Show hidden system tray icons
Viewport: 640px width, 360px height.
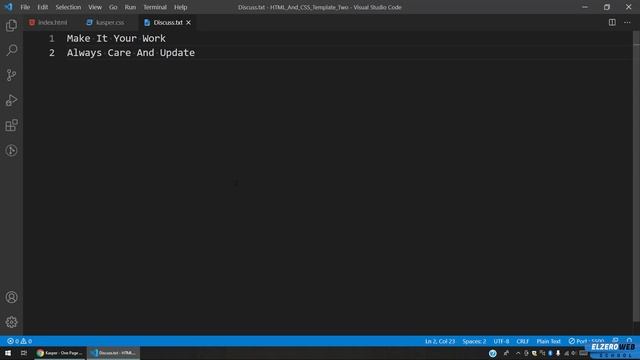click(x=518, y=353)
